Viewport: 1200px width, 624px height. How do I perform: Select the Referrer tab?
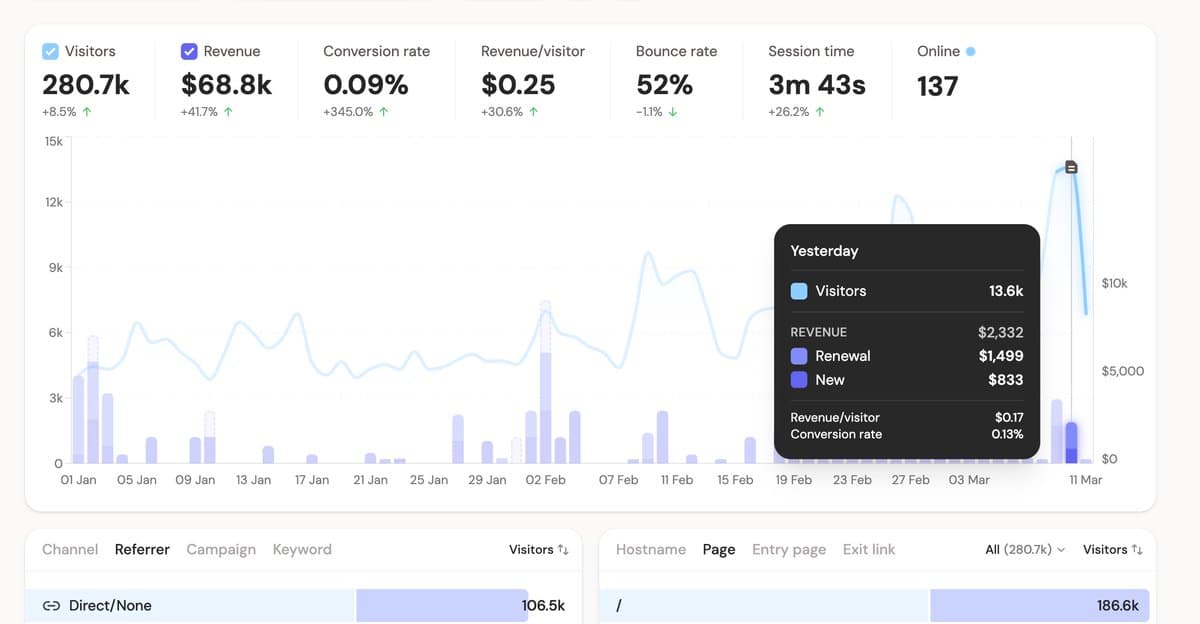(x=142, y=550)
